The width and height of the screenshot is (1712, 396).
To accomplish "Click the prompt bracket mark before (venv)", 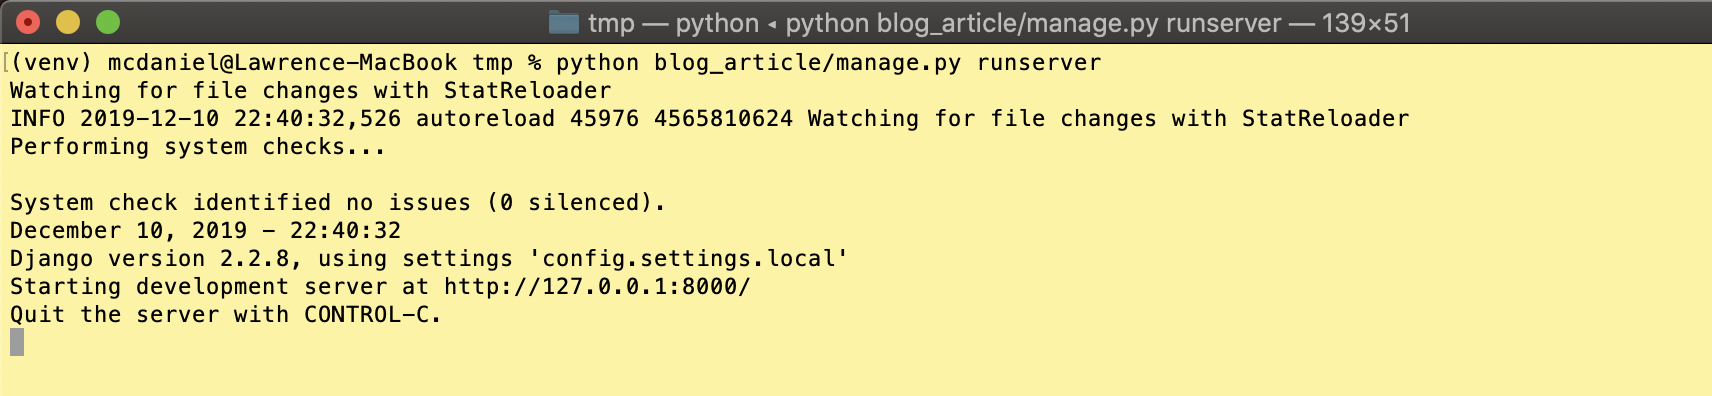I will click(x=6, y=63).
